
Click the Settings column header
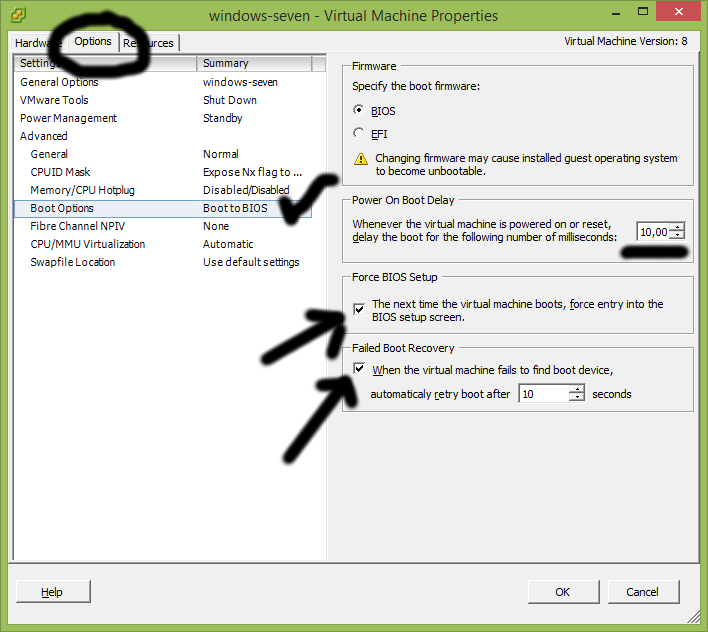(x=106, y=64)
